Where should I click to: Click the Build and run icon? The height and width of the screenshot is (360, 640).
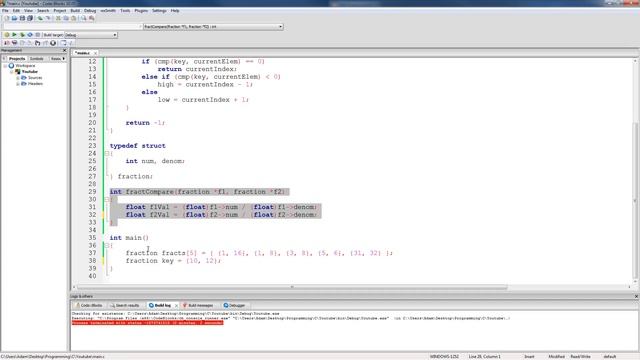tap(22, 35)
